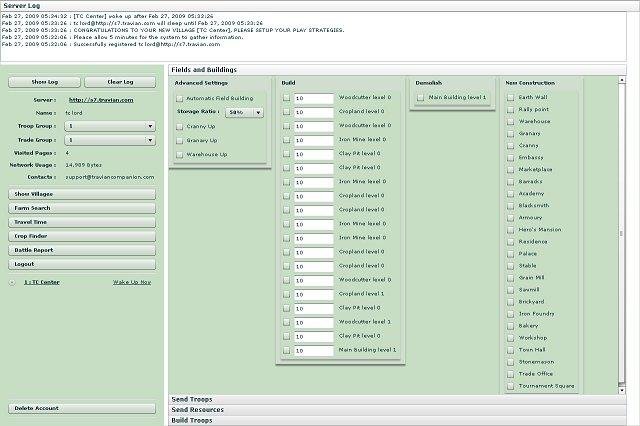
Task: Select Hero's Mansion under New Construction
Action: pos(510,230)
